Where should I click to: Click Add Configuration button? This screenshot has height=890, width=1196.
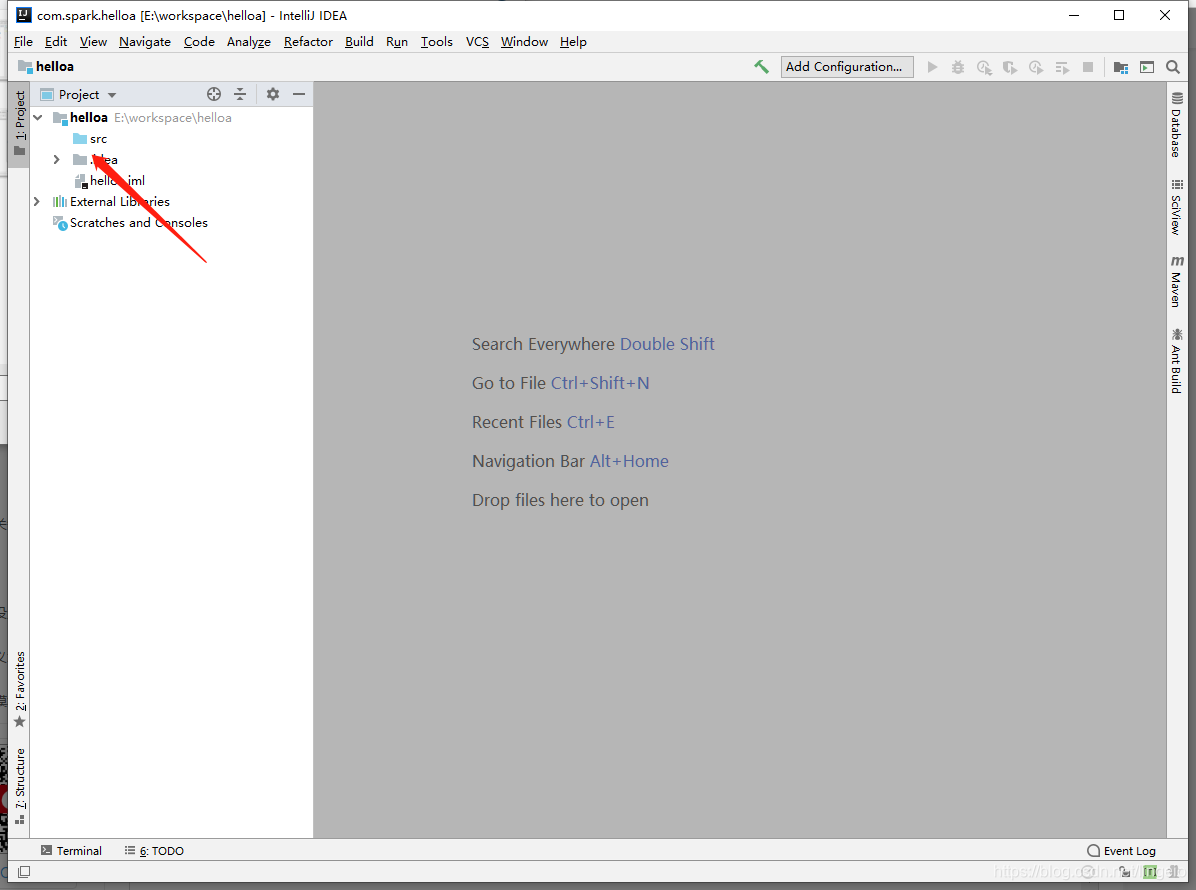pyautogui.click(x=847, y=67)
